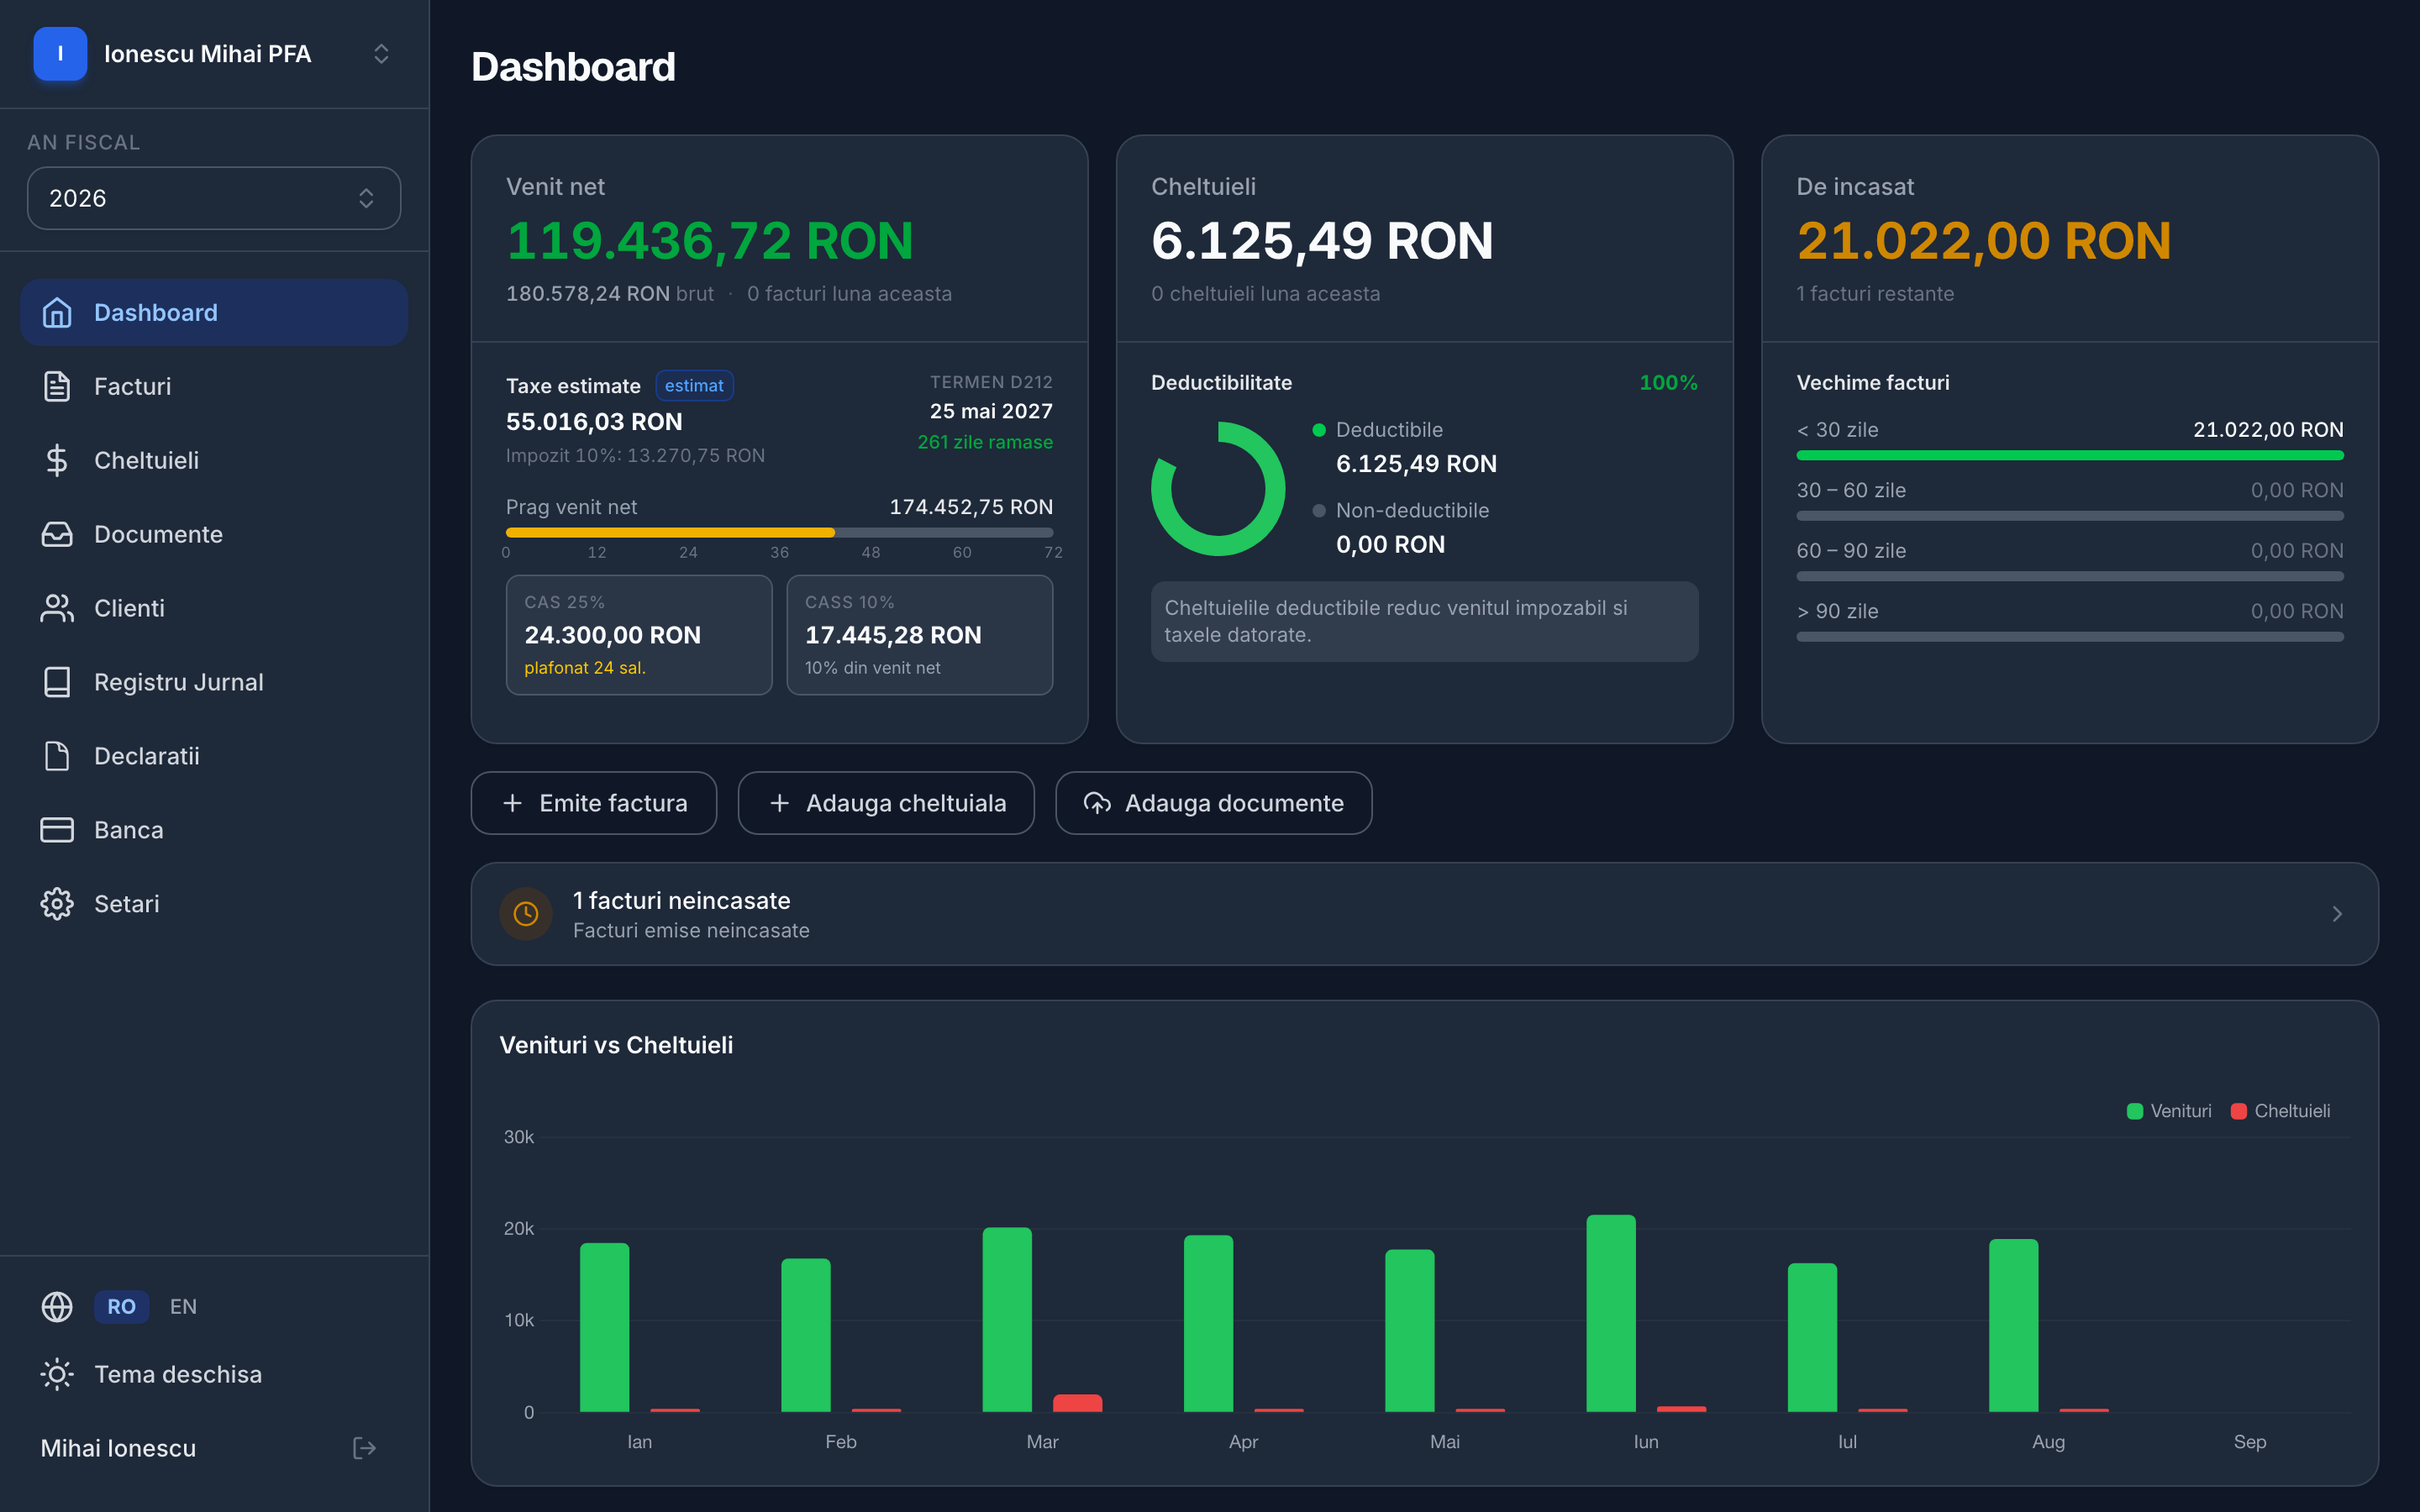The height and width of the screenshot is (1512, 2420).
Task: Open Facturi in the sidebar
Action: 214,387
